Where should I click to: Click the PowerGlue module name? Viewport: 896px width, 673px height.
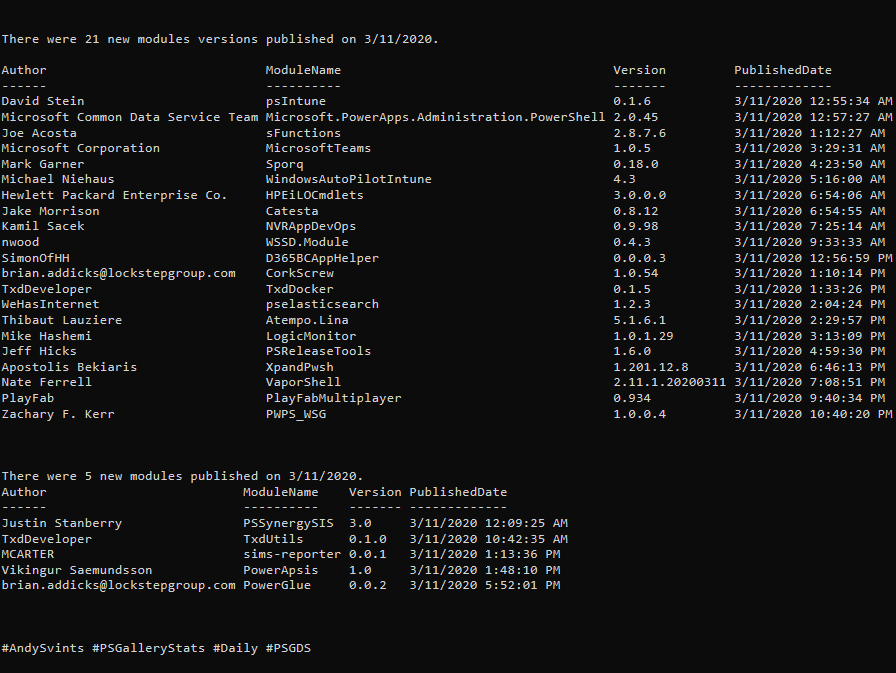277,586
